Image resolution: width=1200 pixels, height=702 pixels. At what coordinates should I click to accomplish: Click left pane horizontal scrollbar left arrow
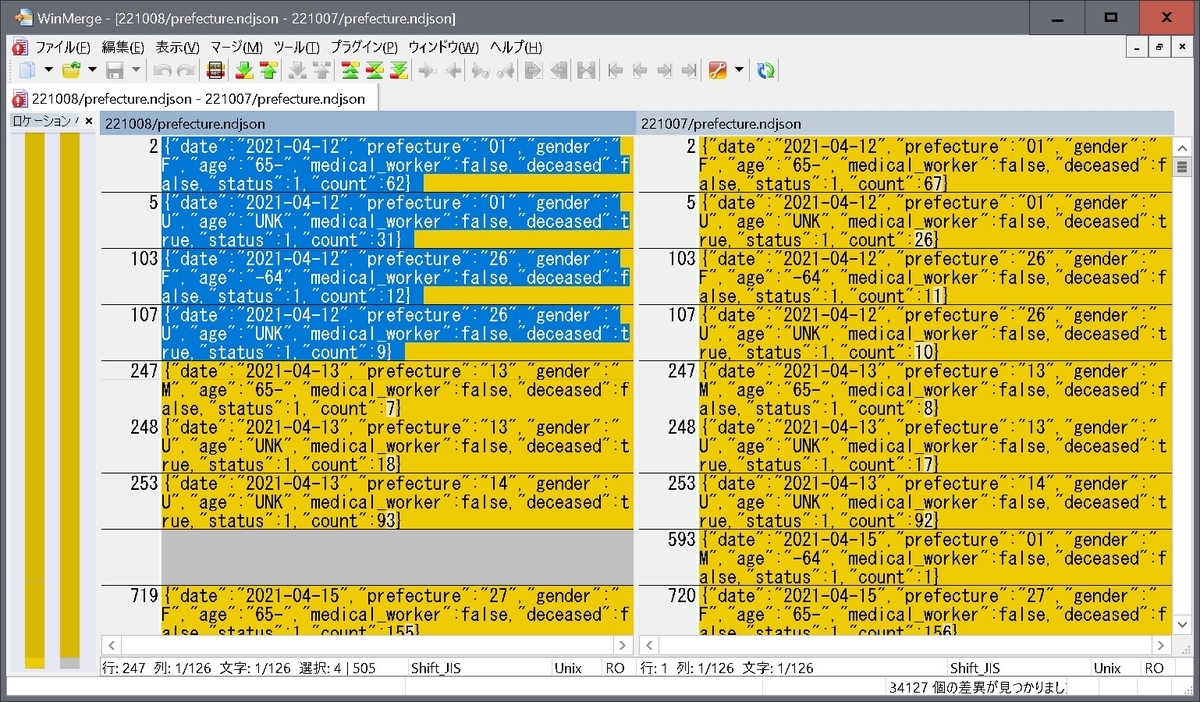(111, 646)
